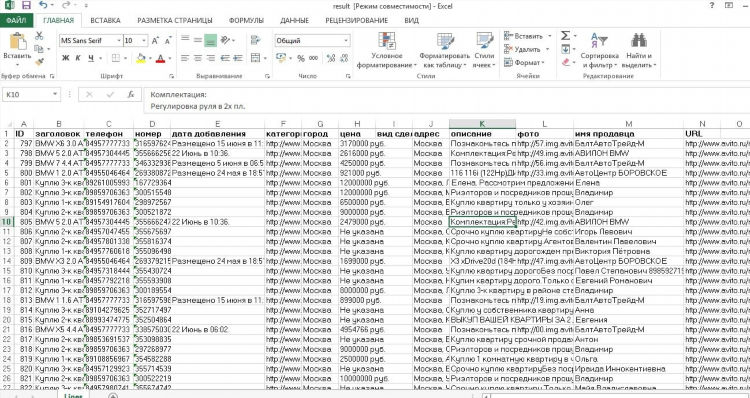Click the red font color A
Image resolution: width=750 pixels, height=398 pixels.
pos(160,58)
